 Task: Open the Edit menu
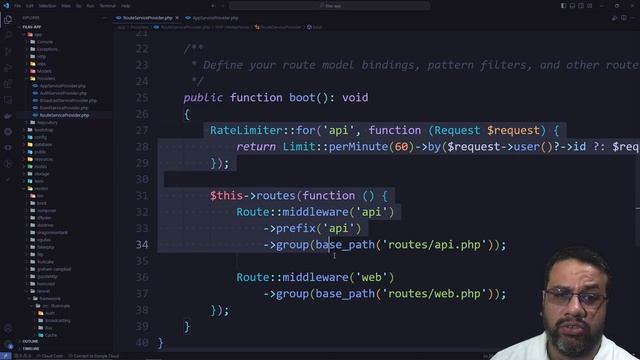tap(30, 6)
